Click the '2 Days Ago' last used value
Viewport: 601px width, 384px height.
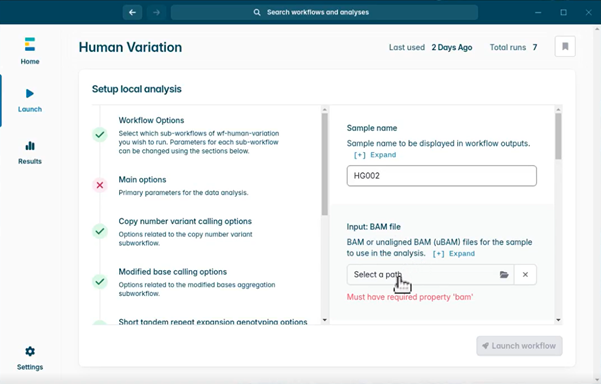452,47
